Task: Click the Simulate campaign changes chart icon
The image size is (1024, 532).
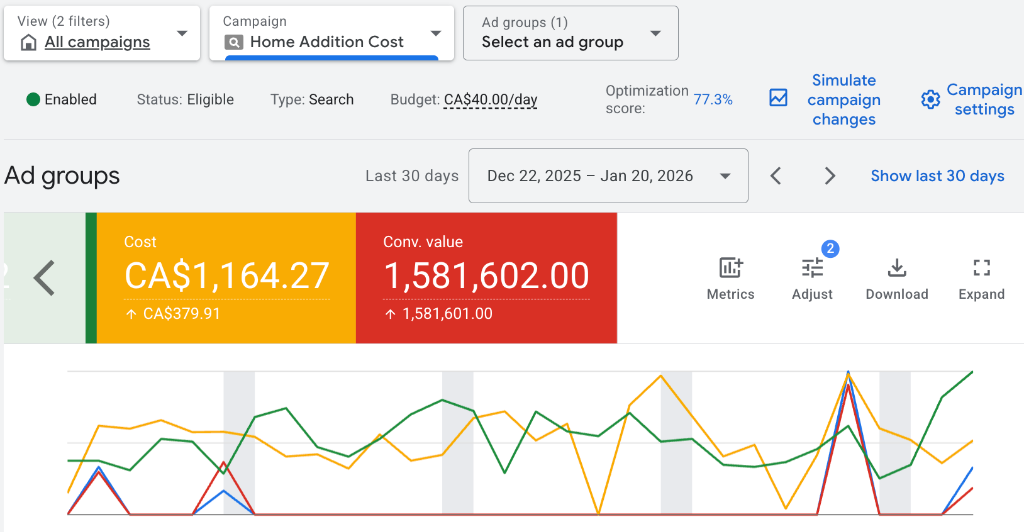Action: pyautogui.click(x=778, y=98)
